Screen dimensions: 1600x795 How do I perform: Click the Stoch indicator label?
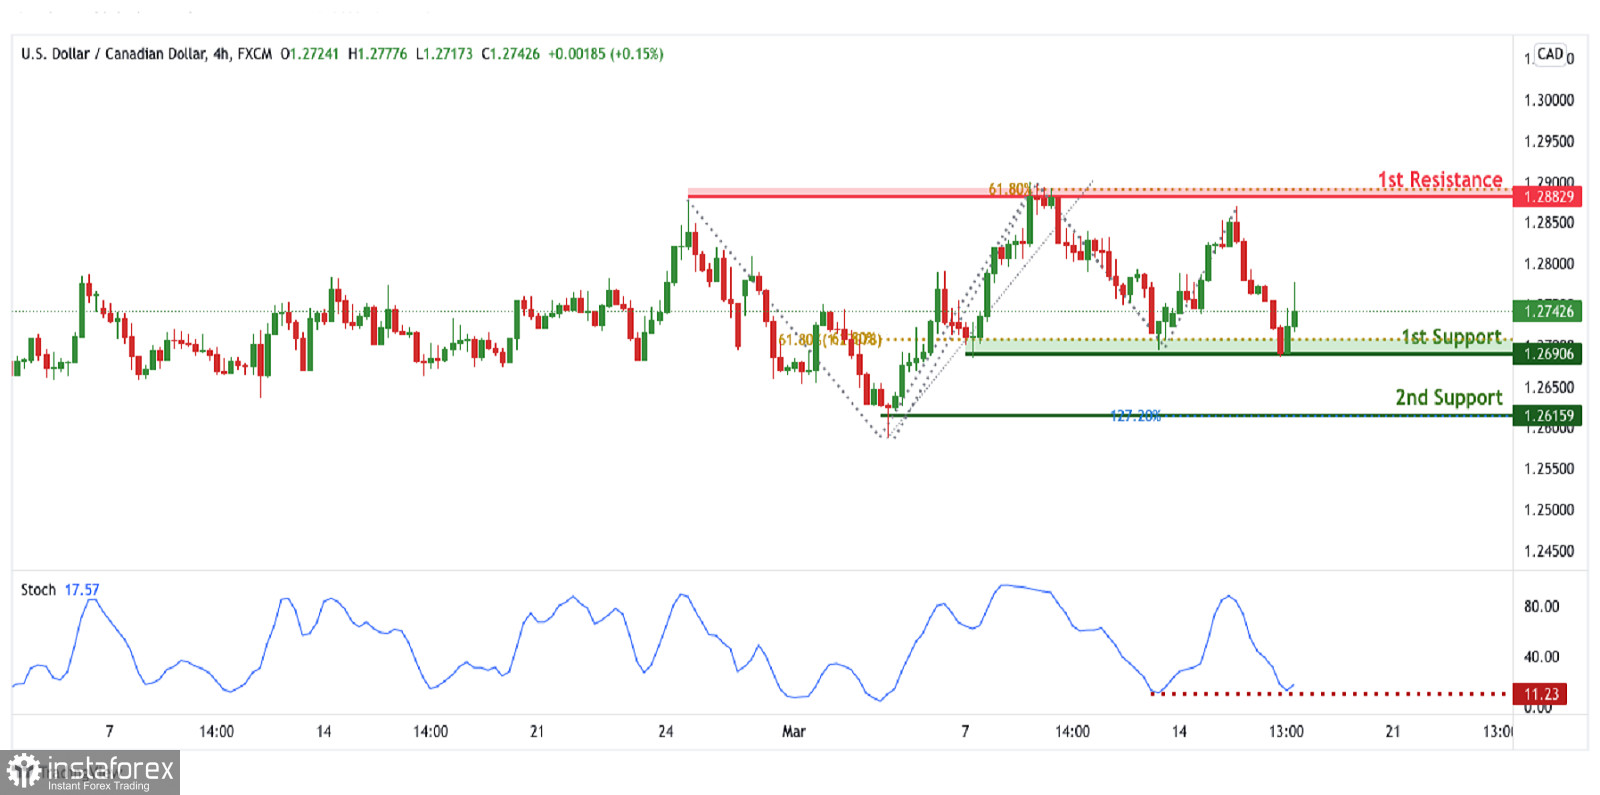[38, 590]
